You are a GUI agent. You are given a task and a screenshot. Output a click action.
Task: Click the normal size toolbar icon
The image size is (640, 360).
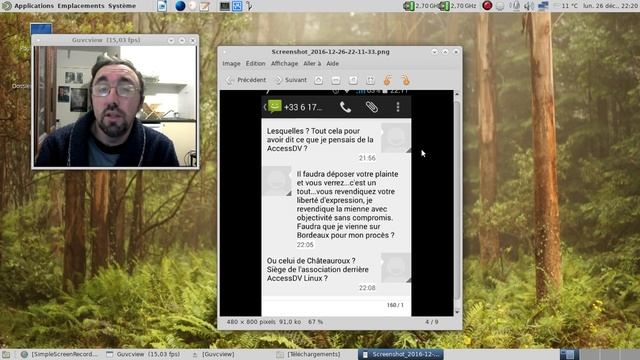pyautogui.click(x=353, y=80)
